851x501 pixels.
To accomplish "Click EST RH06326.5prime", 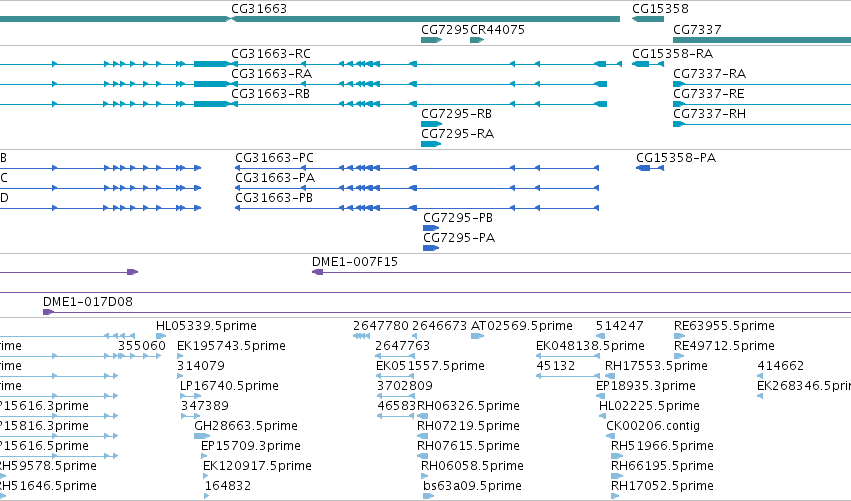I will pyautogui.click(x=468, y=406).
